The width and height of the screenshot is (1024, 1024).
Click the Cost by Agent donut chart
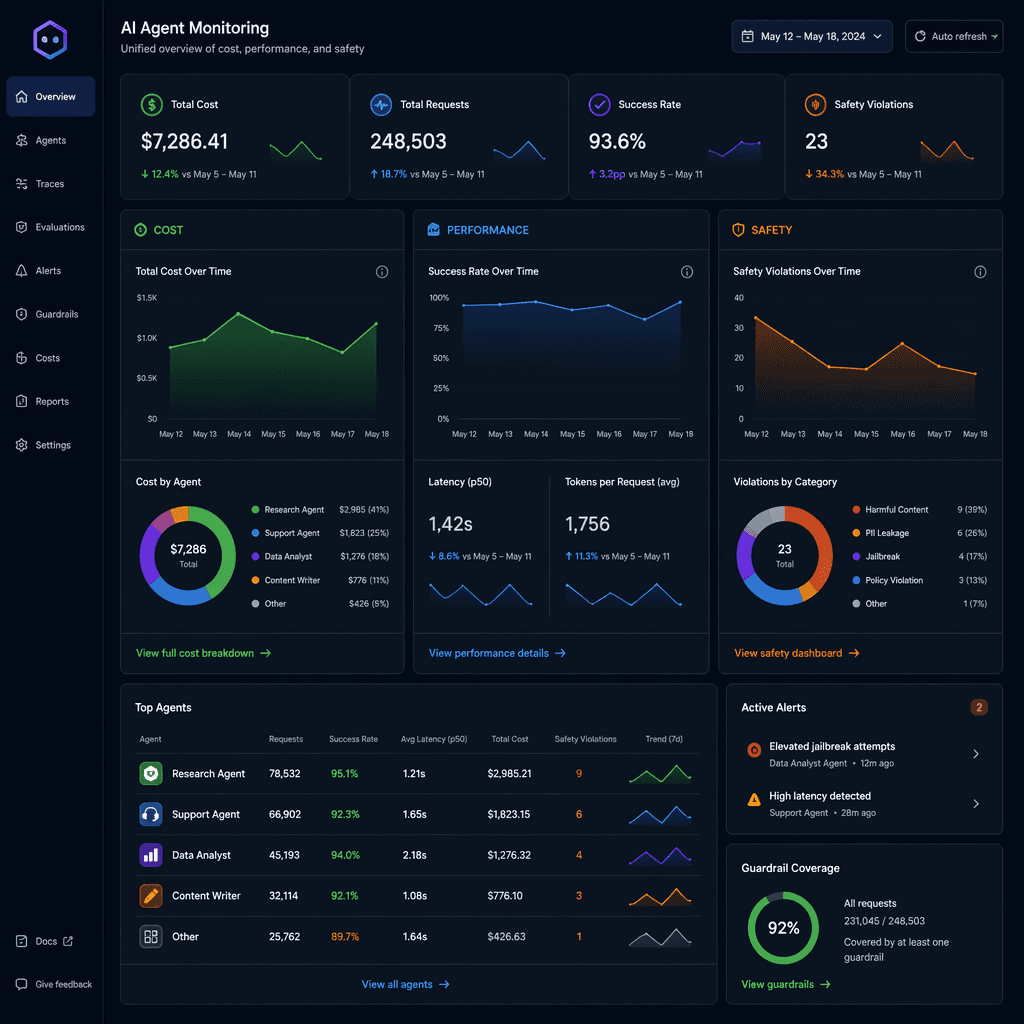[187, 555]
